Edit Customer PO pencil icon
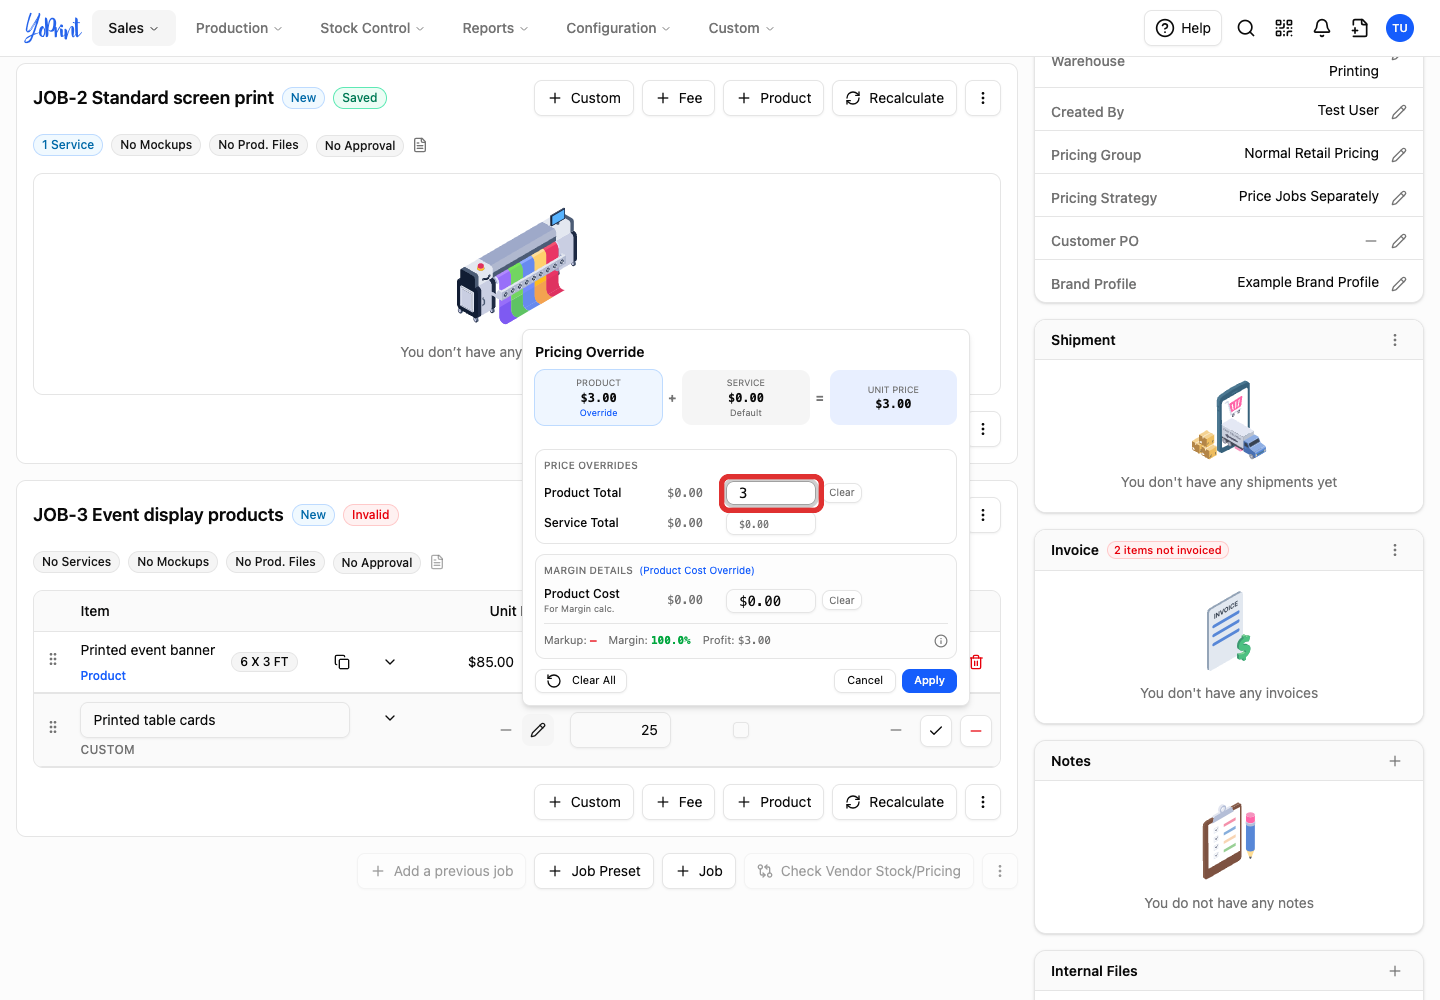Image resolution: width=1440 pixels, height=1000 pixels. pos(1399,241)
